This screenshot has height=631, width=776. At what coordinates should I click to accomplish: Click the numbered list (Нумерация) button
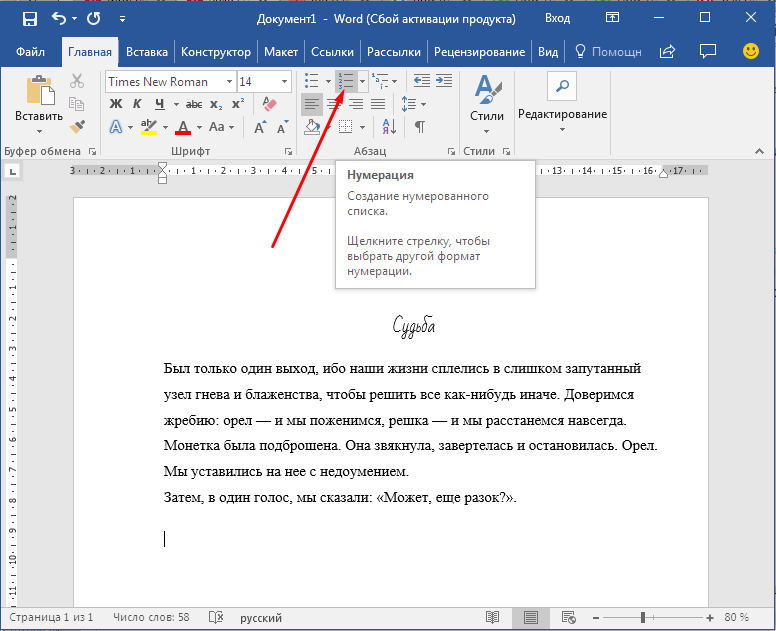coord(346,81)
